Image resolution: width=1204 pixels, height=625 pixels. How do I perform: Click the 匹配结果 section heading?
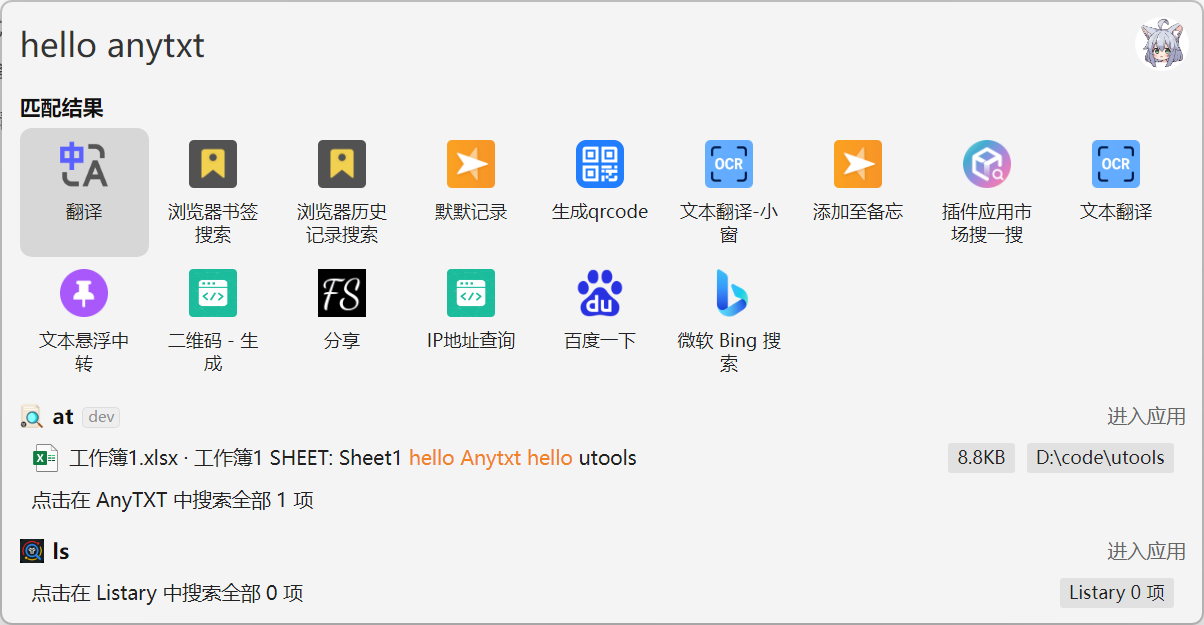(62, 108)
